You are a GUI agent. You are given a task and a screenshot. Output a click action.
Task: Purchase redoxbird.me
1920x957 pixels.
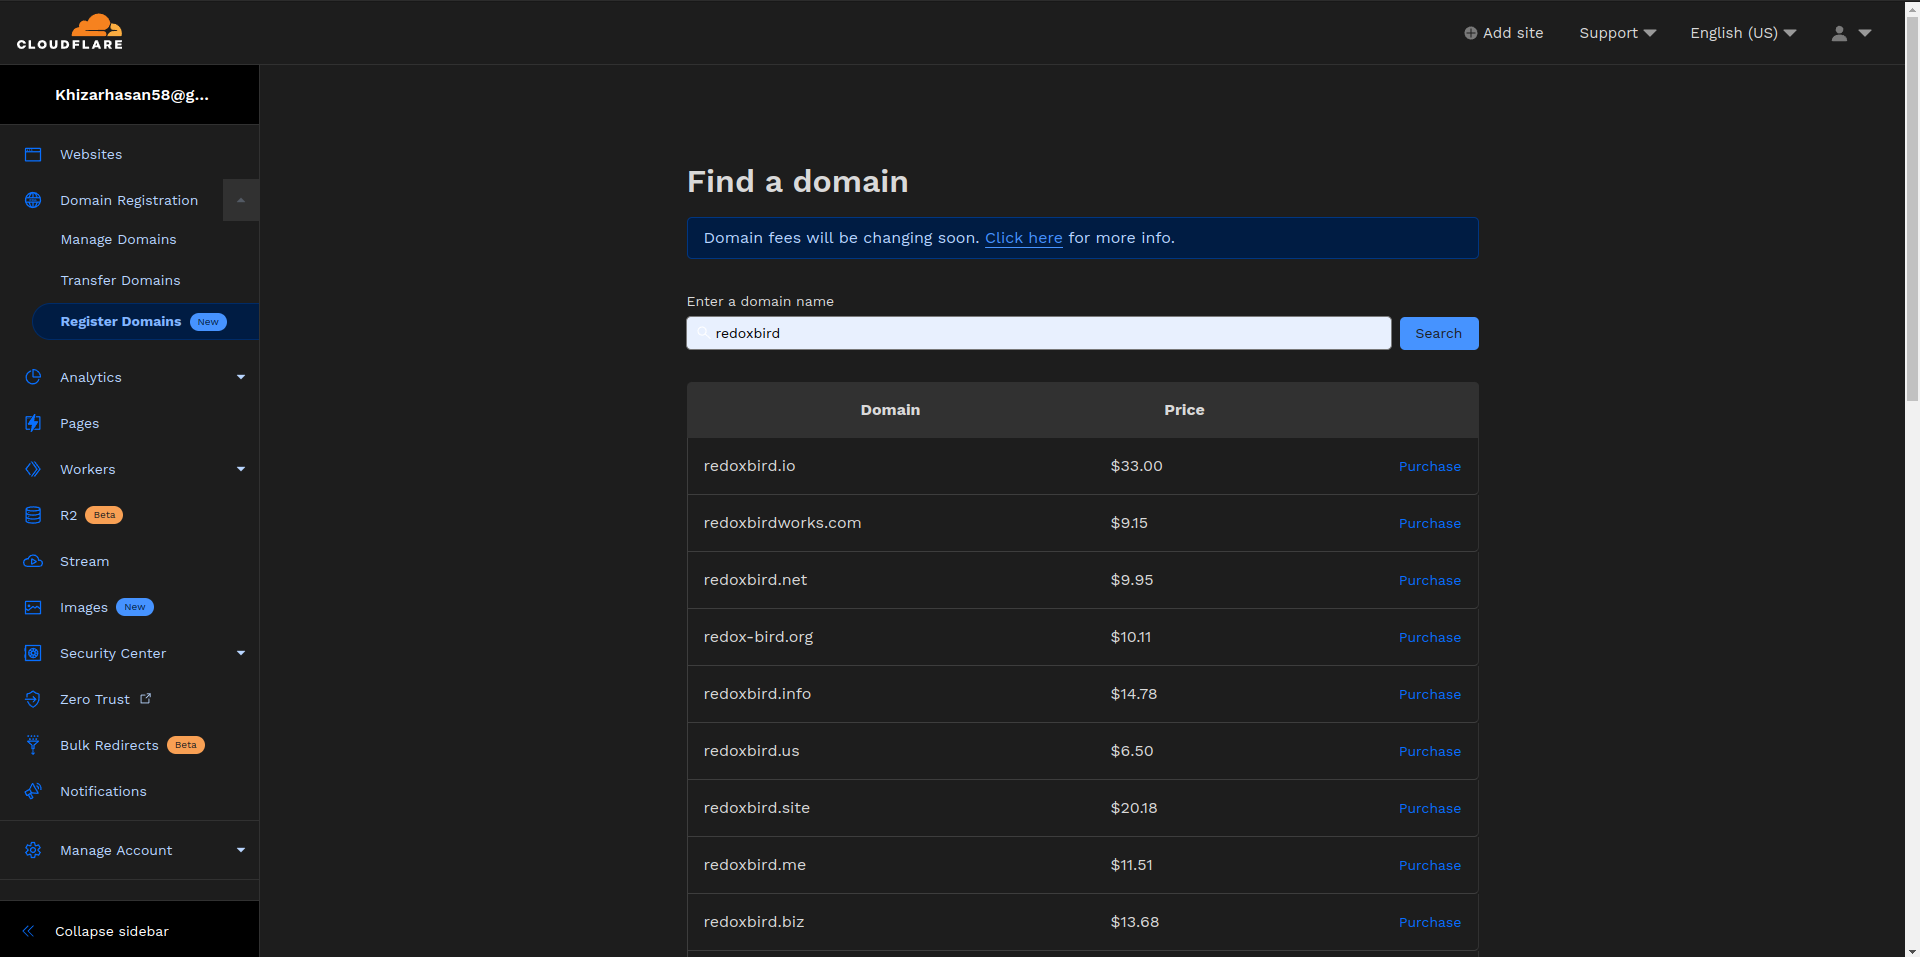click(x=1430, y=865)
